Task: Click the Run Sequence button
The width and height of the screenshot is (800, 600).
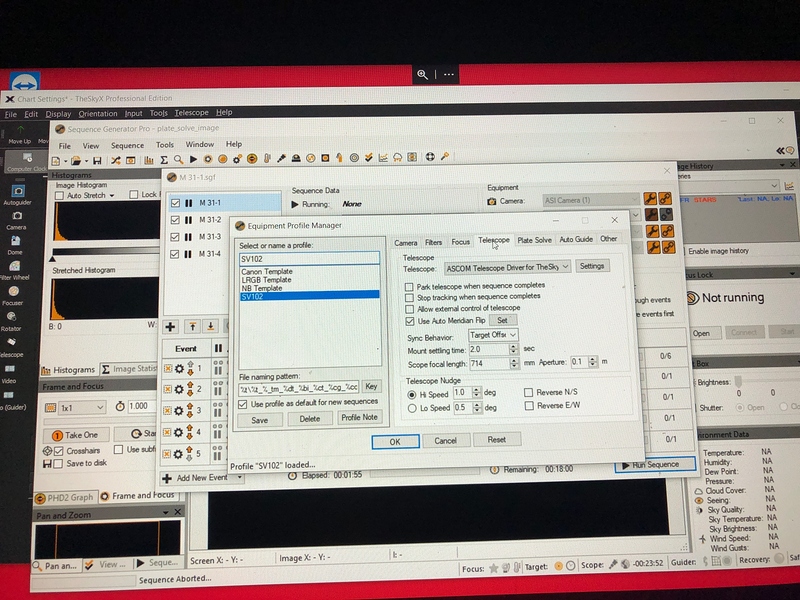Action: click(655, 465)
